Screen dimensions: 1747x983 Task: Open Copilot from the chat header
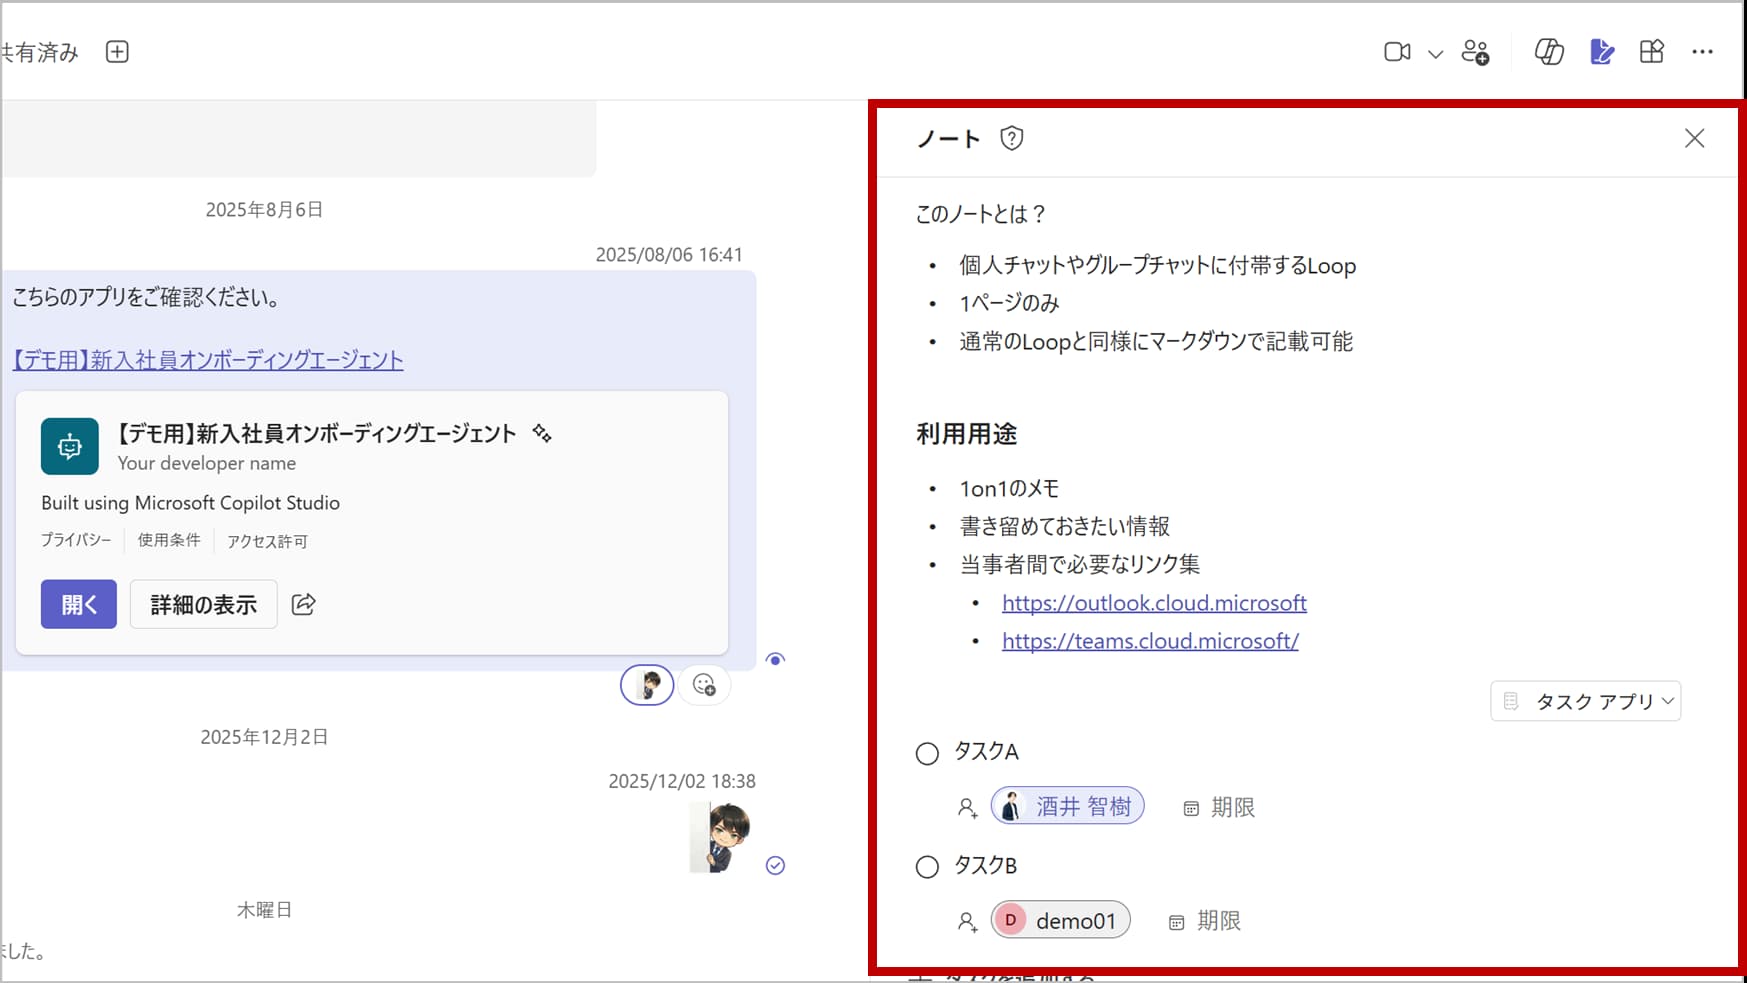[1548, 52]
